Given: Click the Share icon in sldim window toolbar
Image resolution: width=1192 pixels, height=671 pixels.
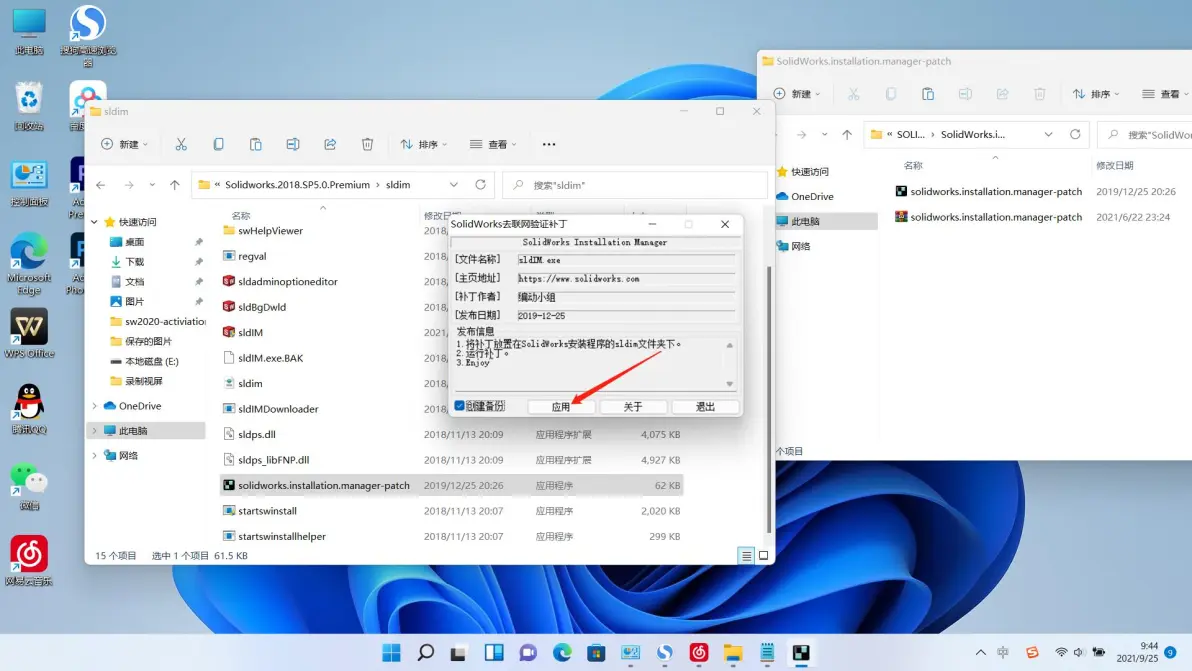Looking at the screenshot, I should (330, 144).
